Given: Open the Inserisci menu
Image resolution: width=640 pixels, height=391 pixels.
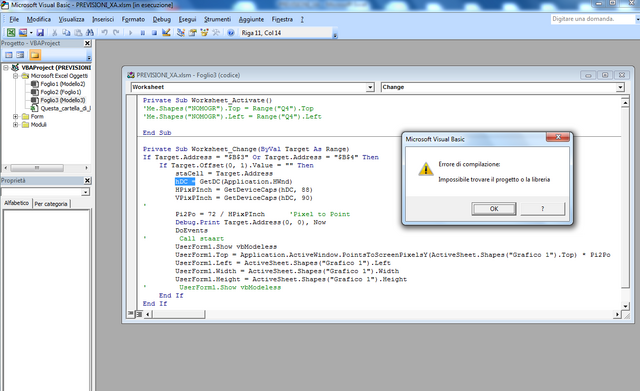Looking at the screenshot, I should [103, 19].
